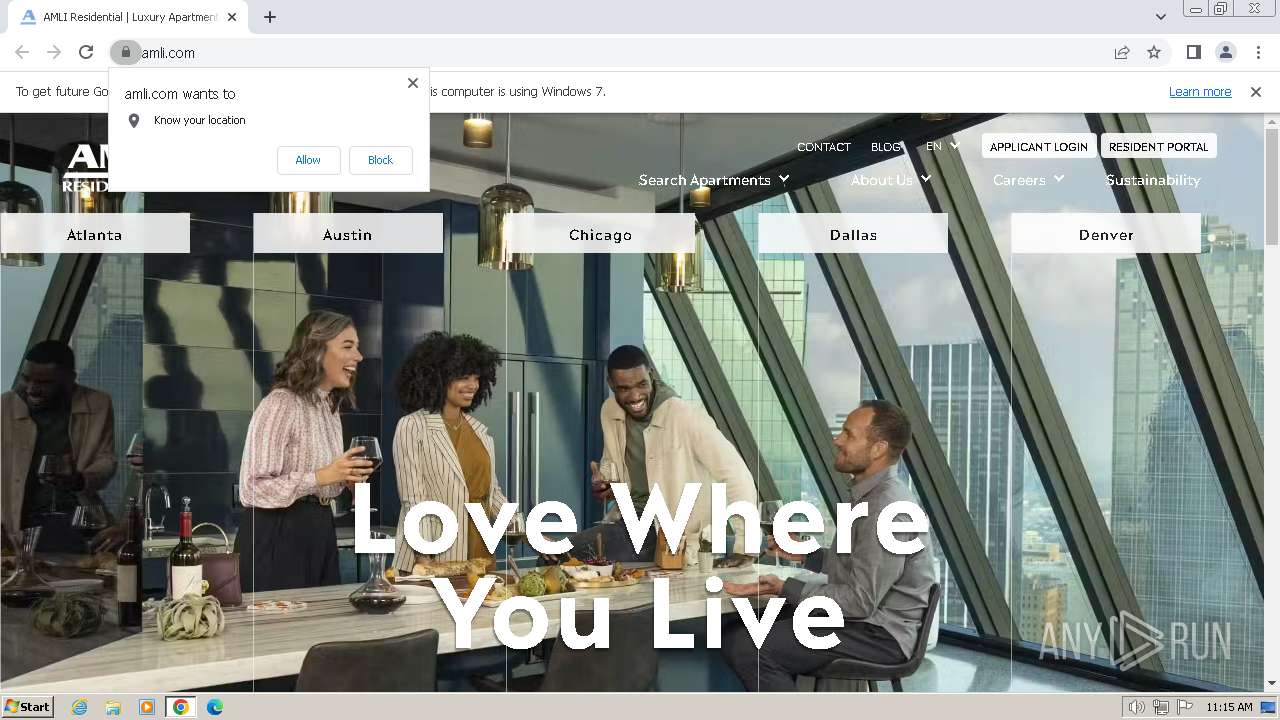Viewport: 1280px width, 720px height.
Task: Select the Denver city tab
Action: pyautogui.click(x=1106, y=234)
